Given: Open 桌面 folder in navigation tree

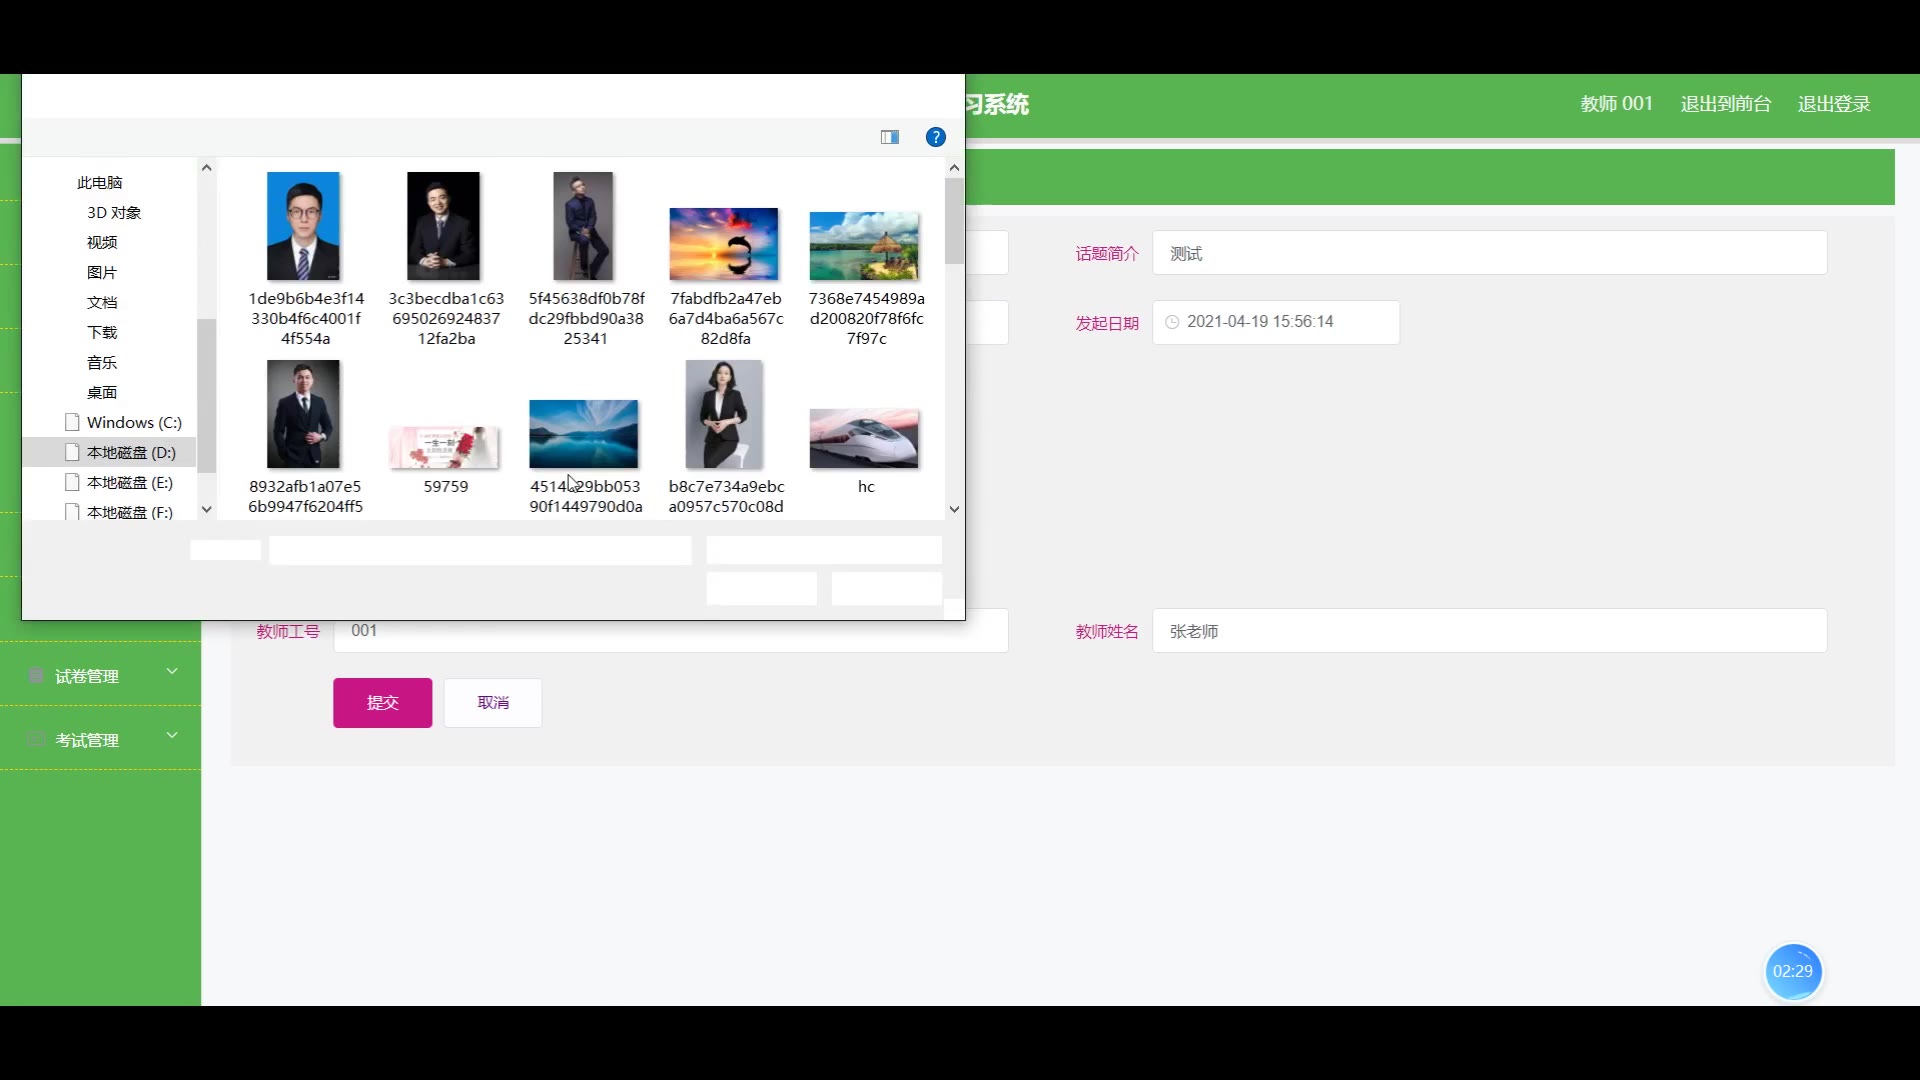Looking at the screenshot, I should click(x=102, y=392).
